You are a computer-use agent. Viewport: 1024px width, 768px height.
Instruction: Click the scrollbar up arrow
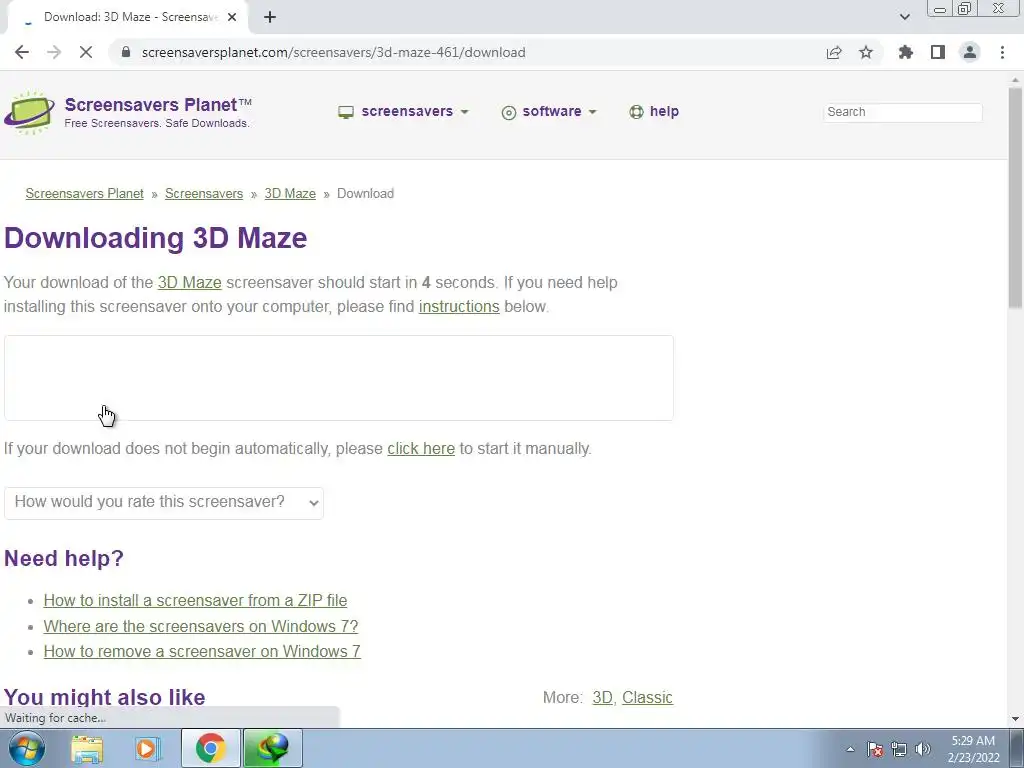pyautogui.click(x=1015, y=80)
